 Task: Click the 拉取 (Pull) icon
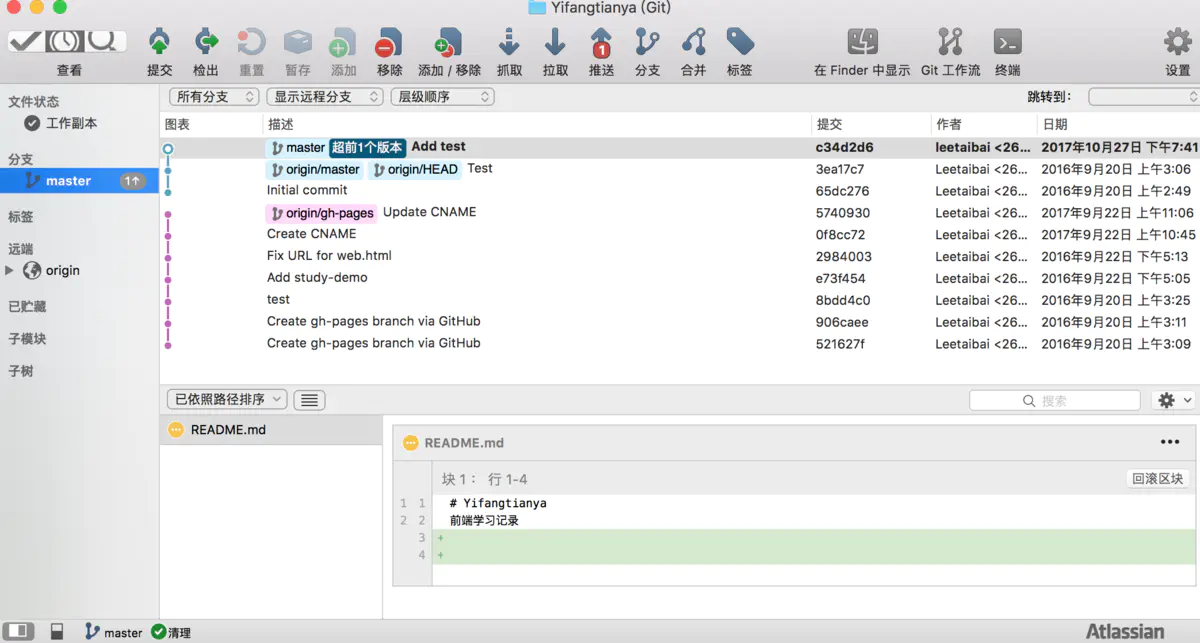pyautogui.click(x=555, y=44)
